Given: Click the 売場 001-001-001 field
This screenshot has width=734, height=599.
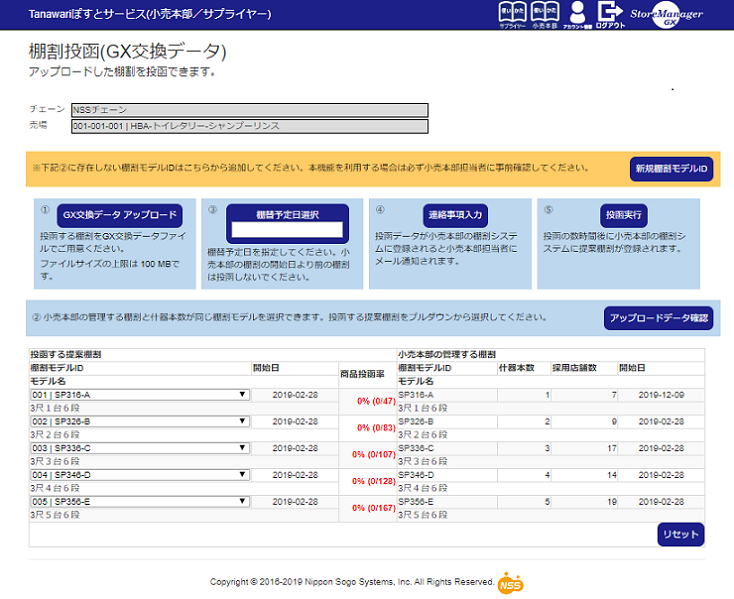Looking at the screenshot, I should point(249,126).
